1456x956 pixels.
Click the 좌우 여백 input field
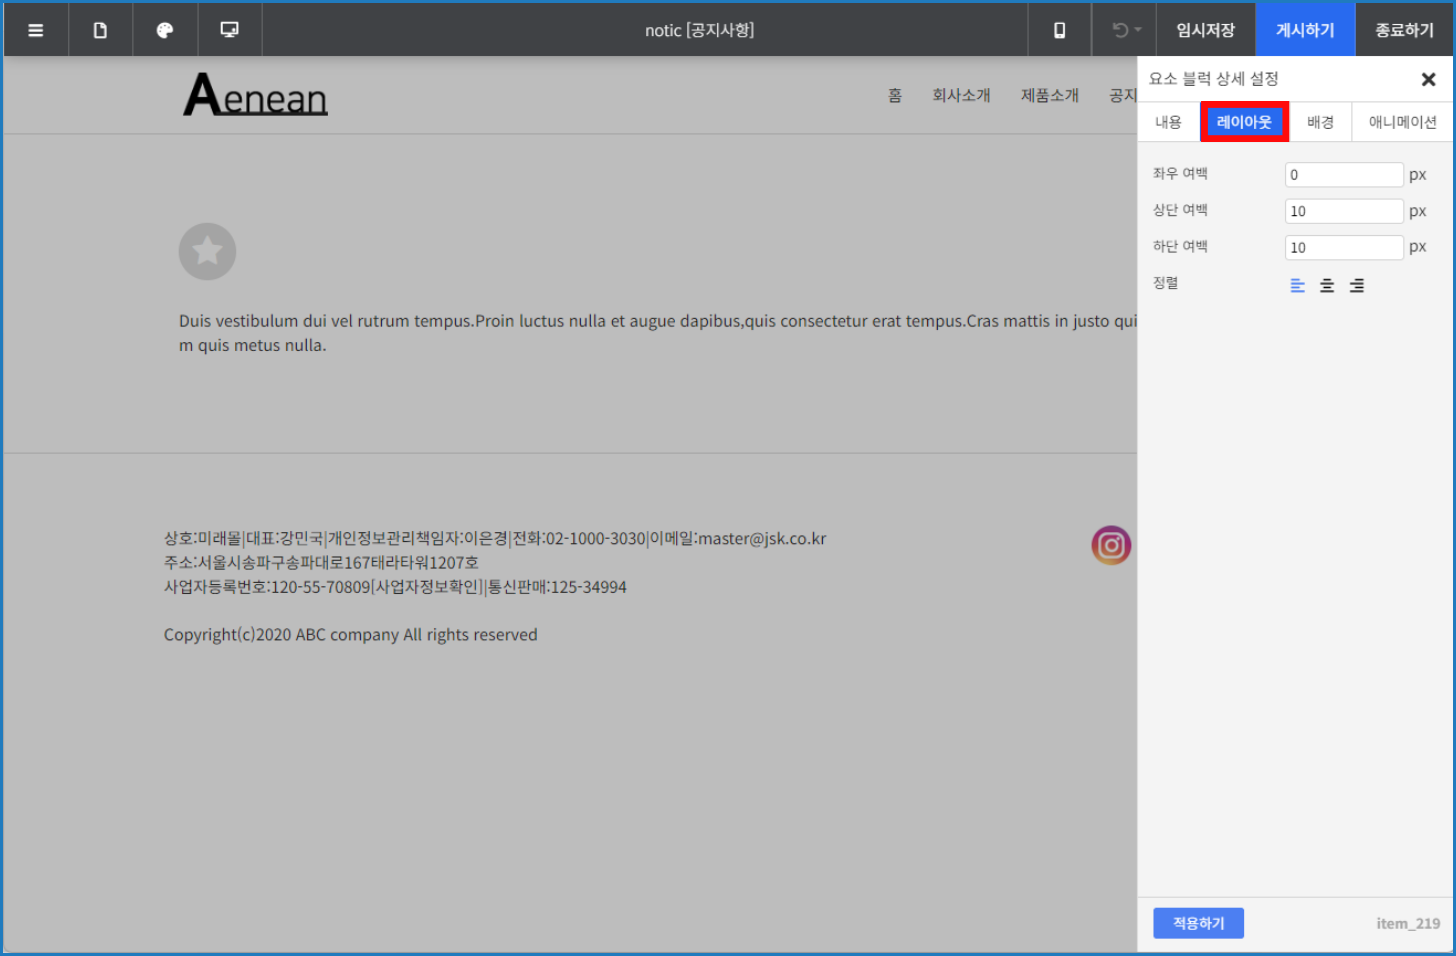[x=1343, y=175]
